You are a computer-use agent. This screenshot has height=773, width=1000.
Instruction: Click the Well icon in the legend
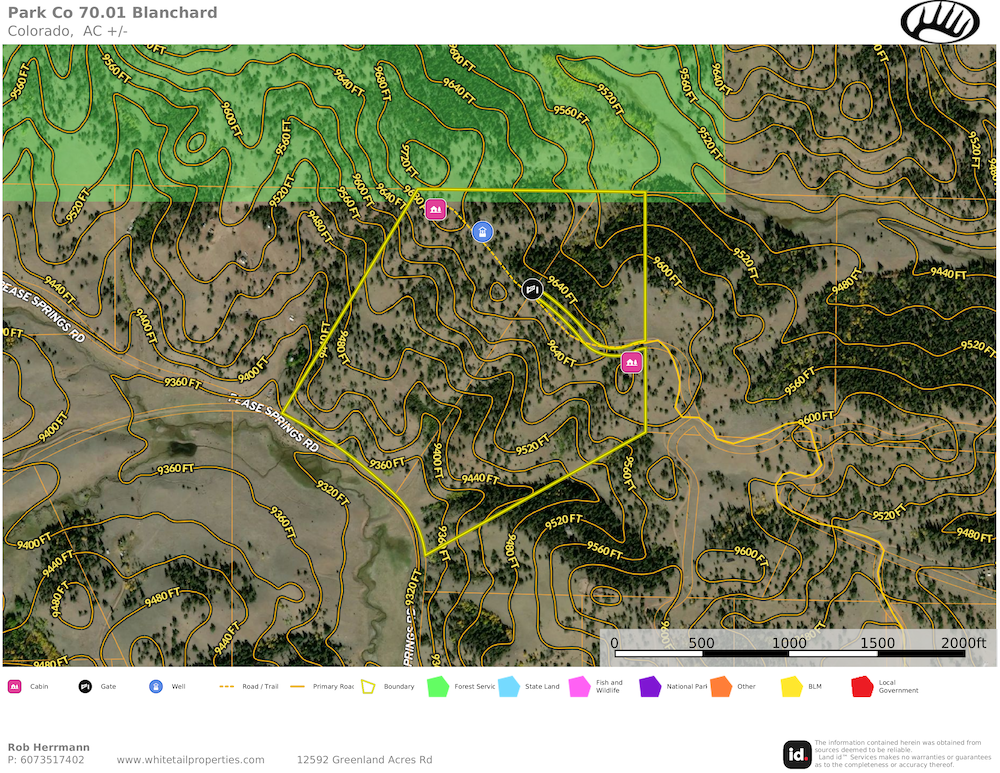coord(156,687)
